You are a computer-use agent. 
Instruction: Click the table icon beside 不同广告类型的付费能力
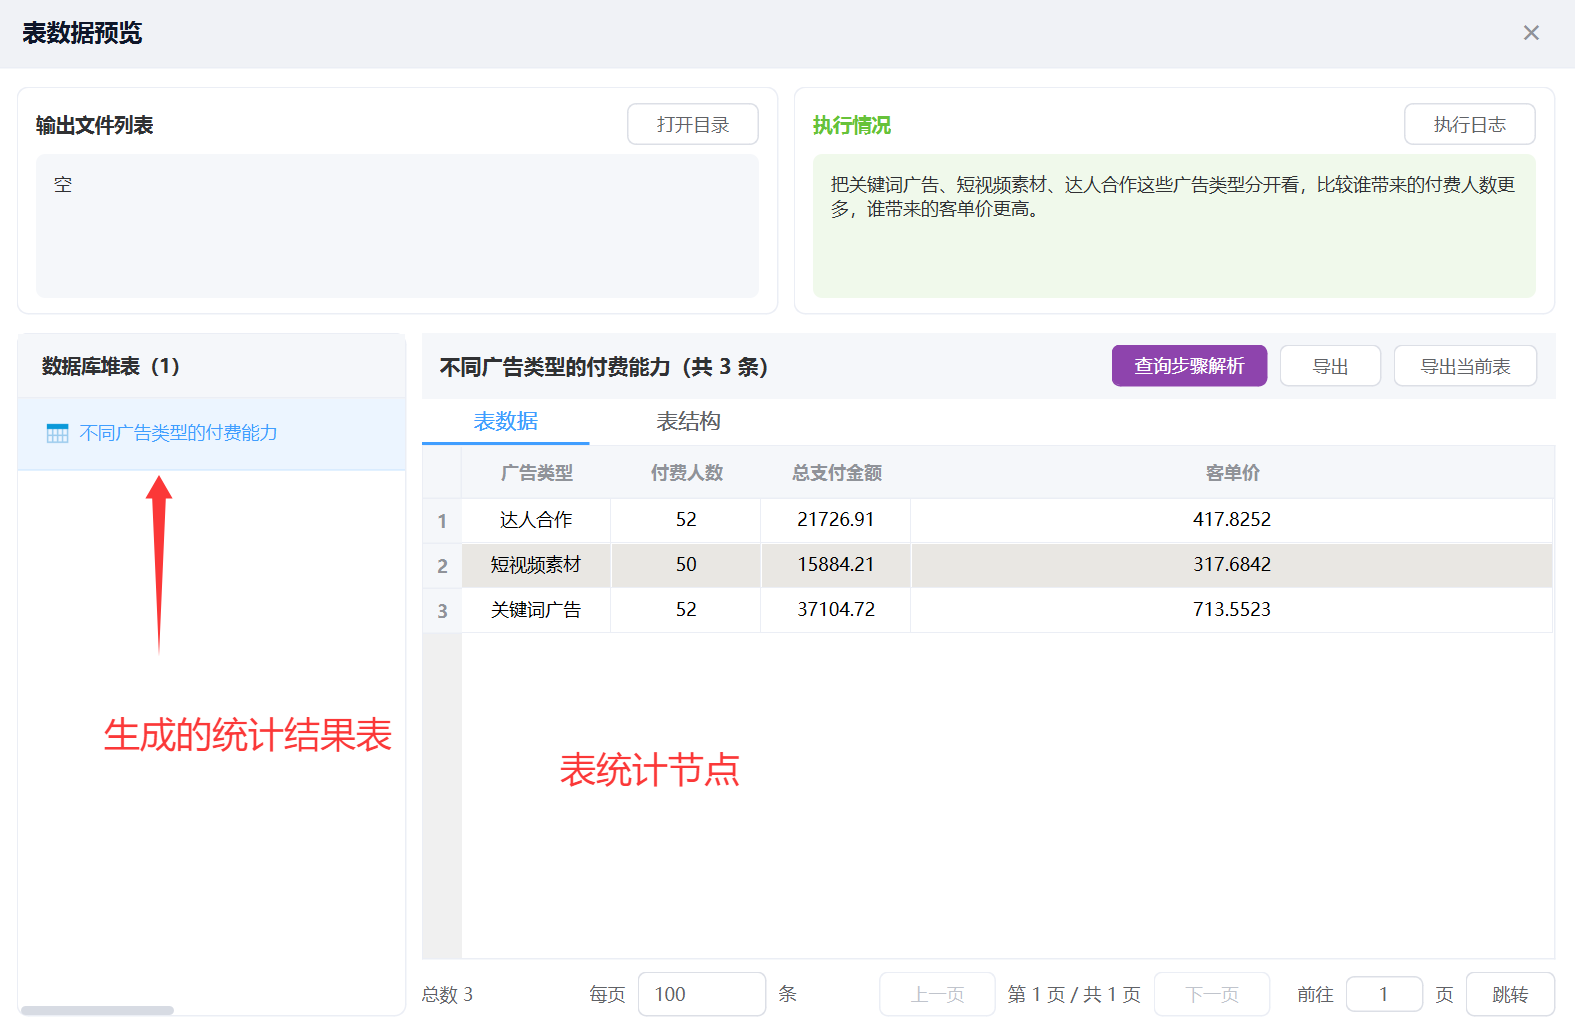click(58, 433)
